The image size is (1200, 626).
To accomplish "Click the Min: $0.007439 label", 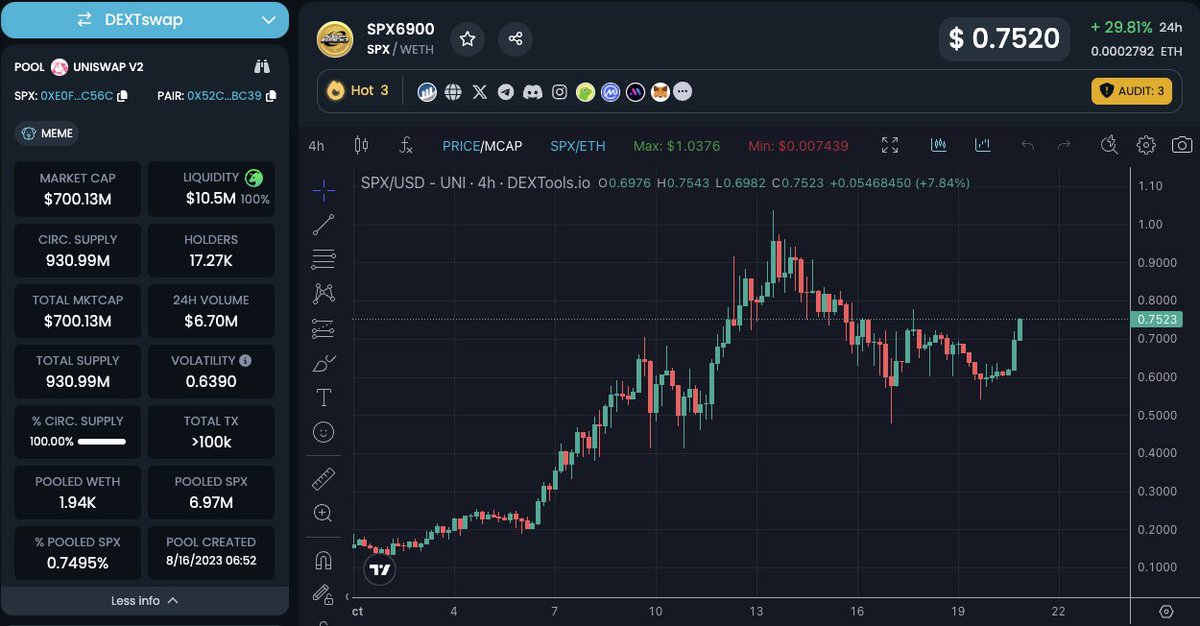I will [x=798, y=146].
